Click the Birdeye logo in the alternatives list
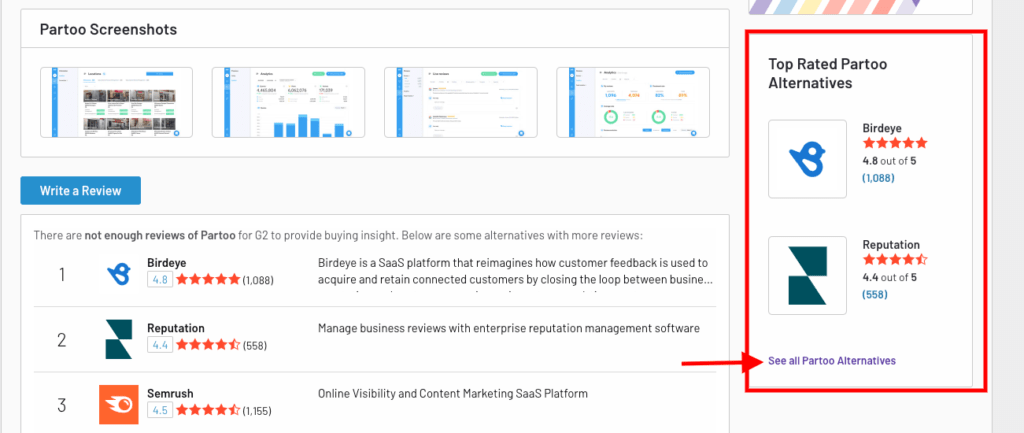Screen dimensions: 1024x433 (x=119, y=272)
